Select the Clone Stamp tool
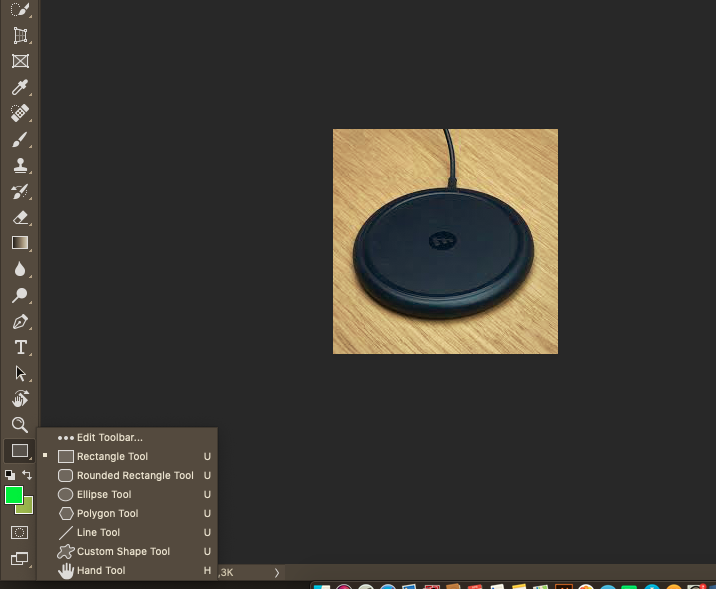716x589 pixels. point(20,165)
